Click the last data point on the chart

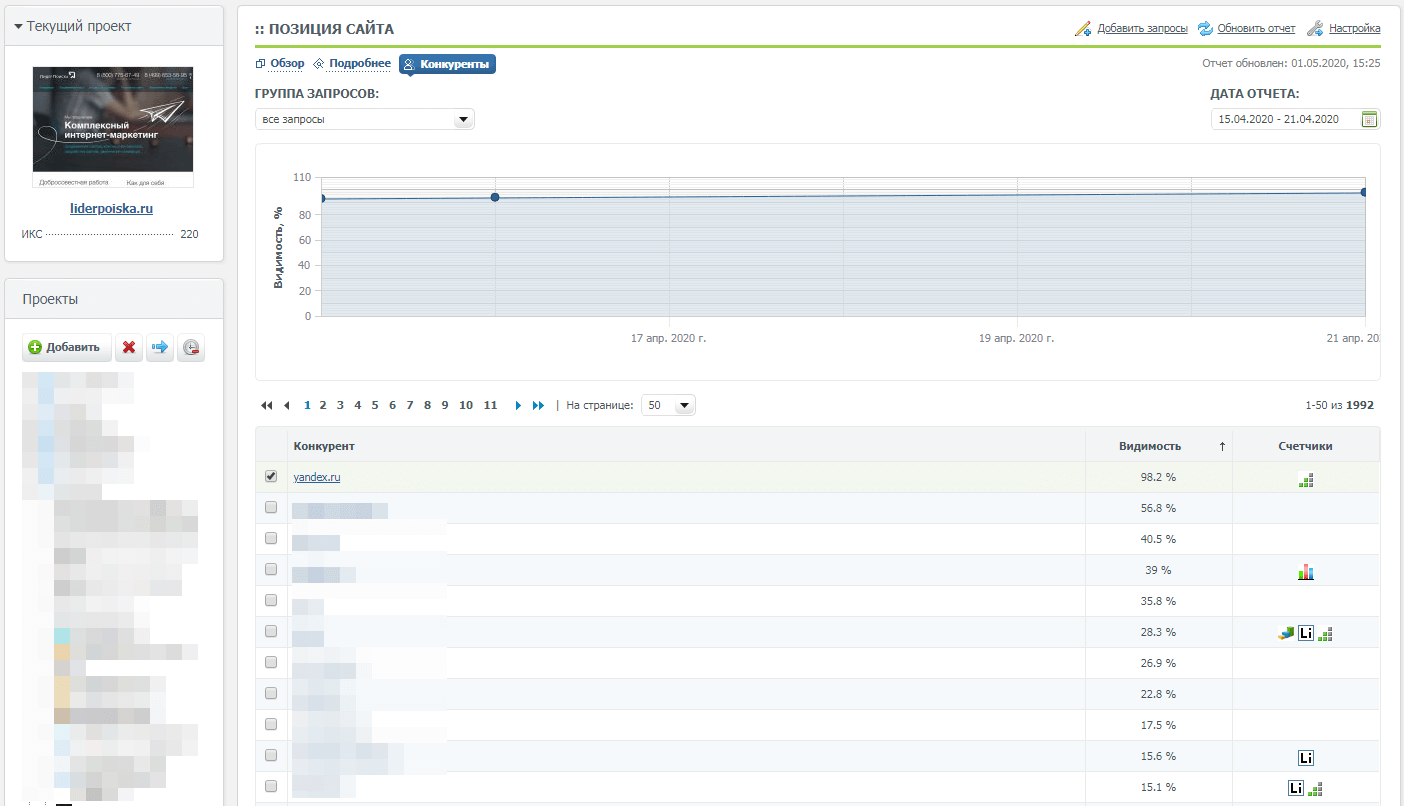(x=1364, y=192)
